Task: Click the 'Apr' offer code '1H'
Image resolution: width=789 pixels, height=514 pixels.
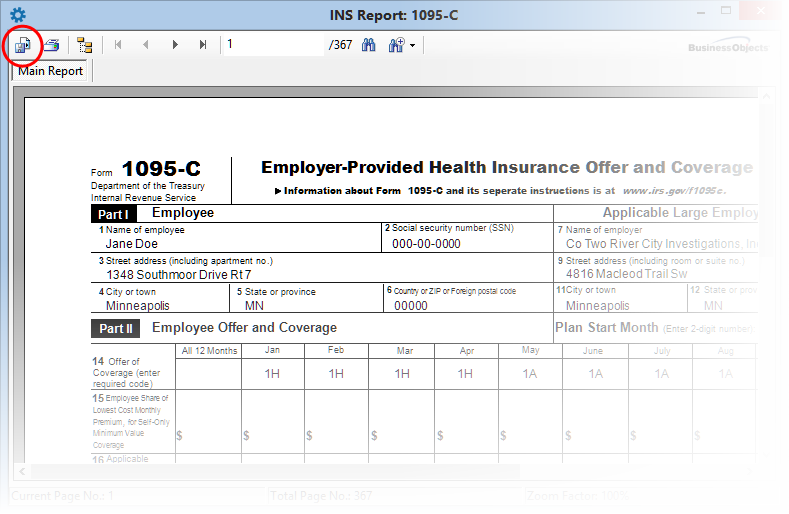Action: pos(465,374)
